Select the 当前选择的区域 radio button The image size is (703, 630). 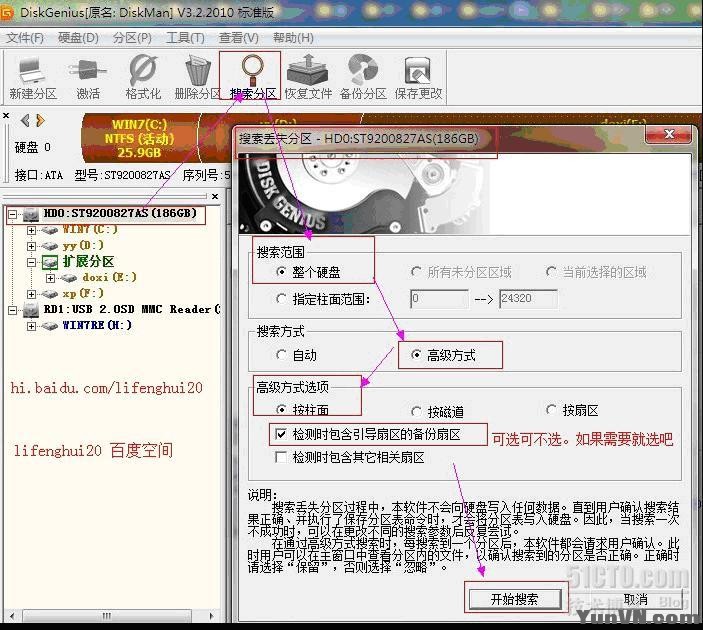click(x=551, y=272)
